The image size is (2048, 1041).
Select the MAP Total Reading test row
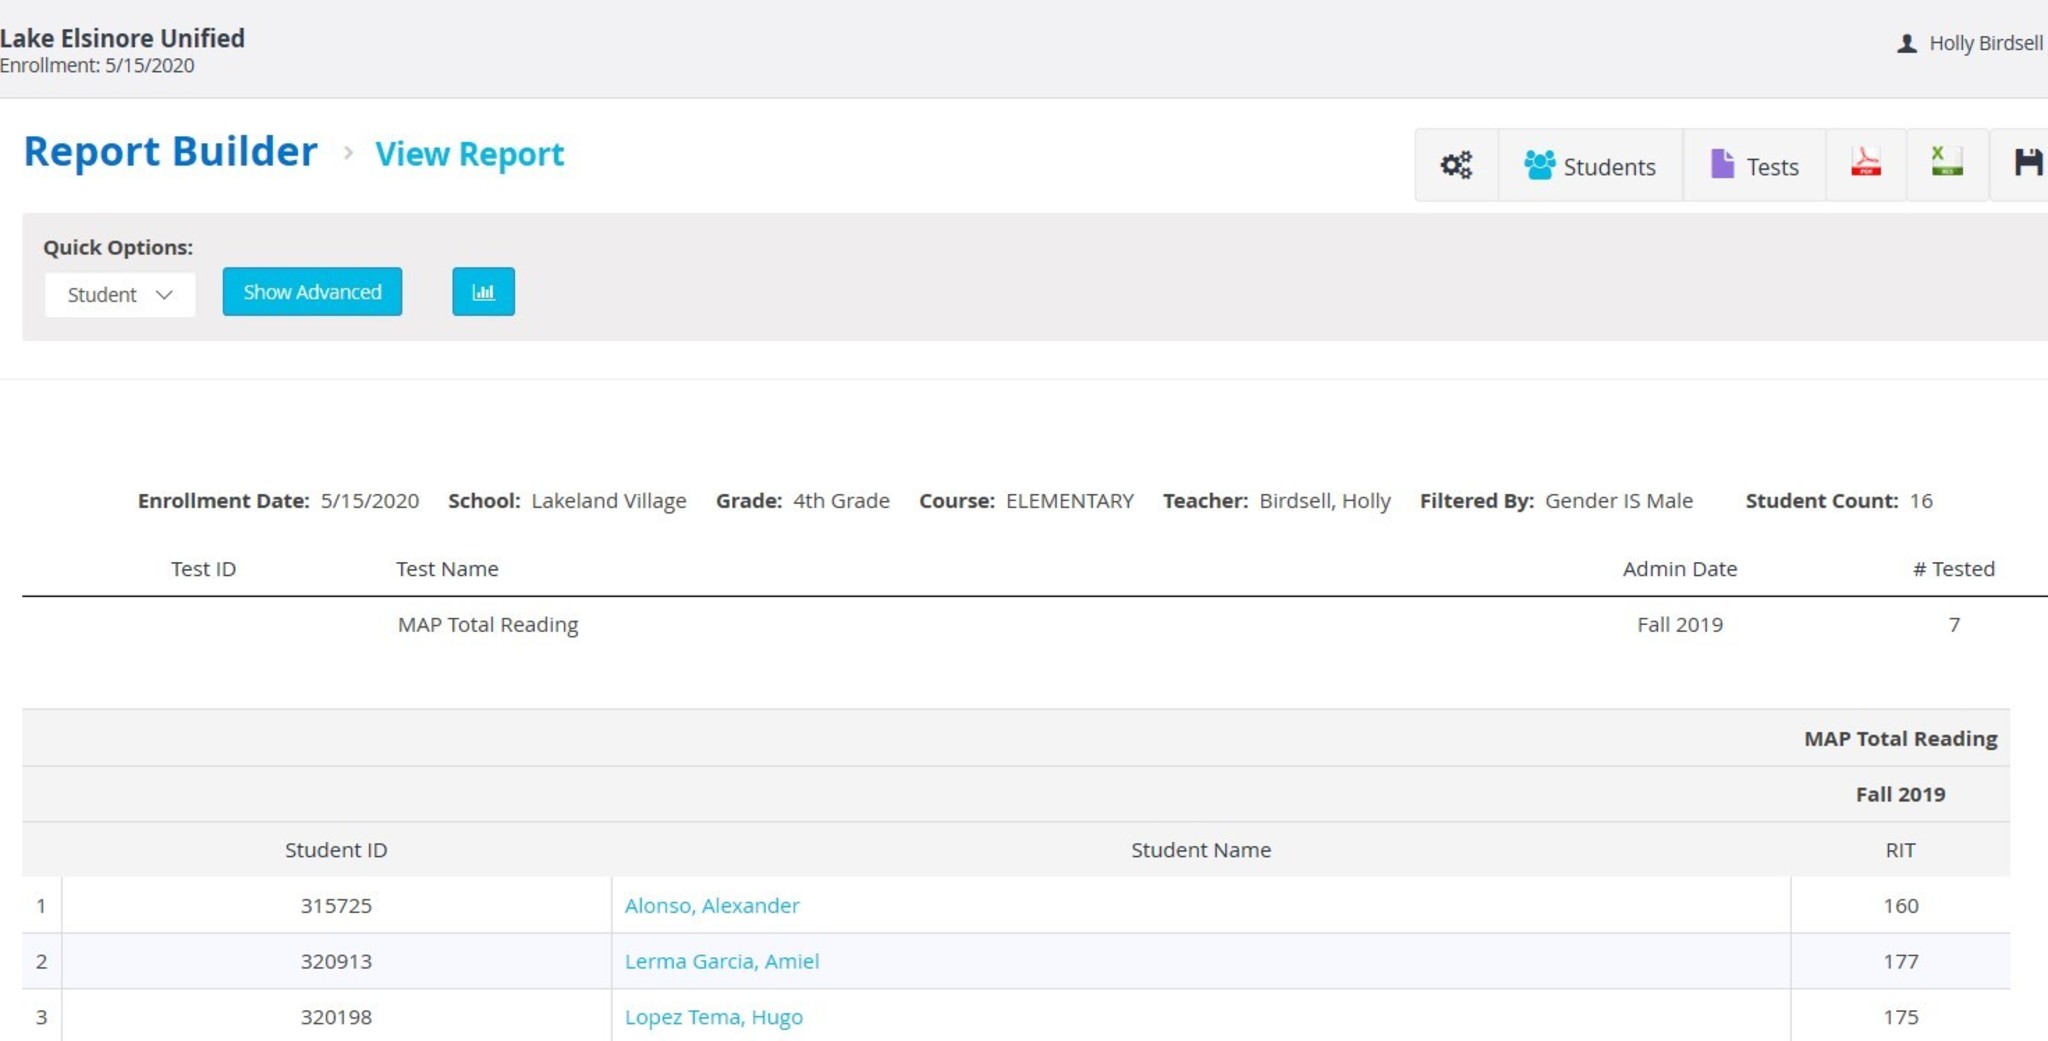point(488,625)
